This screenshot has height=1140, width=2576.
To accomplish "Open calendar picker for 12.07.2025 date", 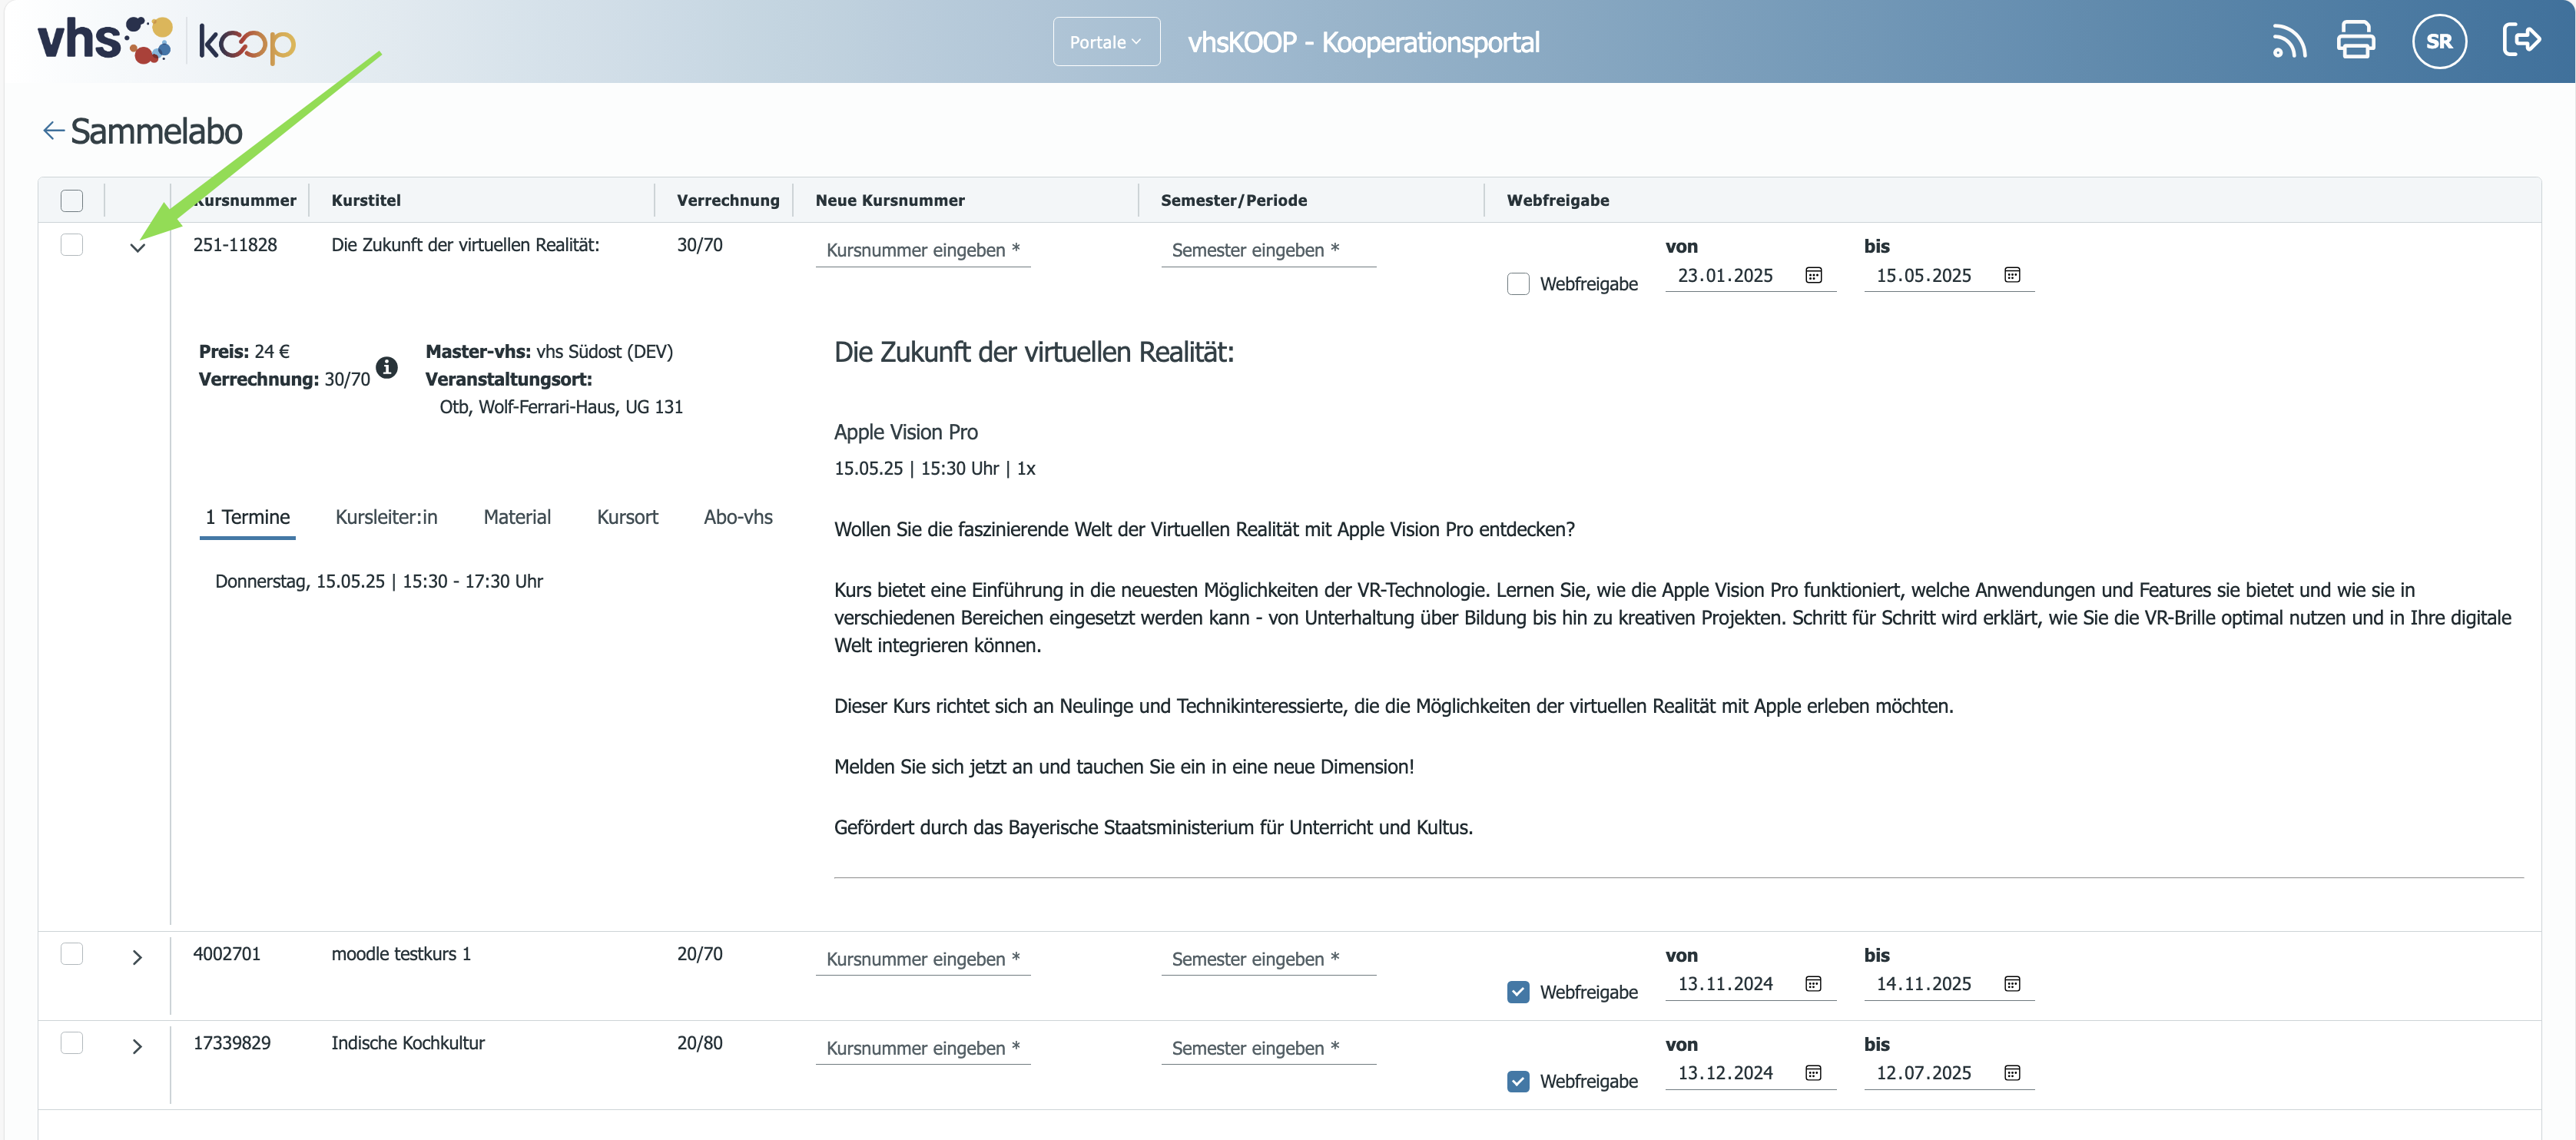I will [2012, 1072].
